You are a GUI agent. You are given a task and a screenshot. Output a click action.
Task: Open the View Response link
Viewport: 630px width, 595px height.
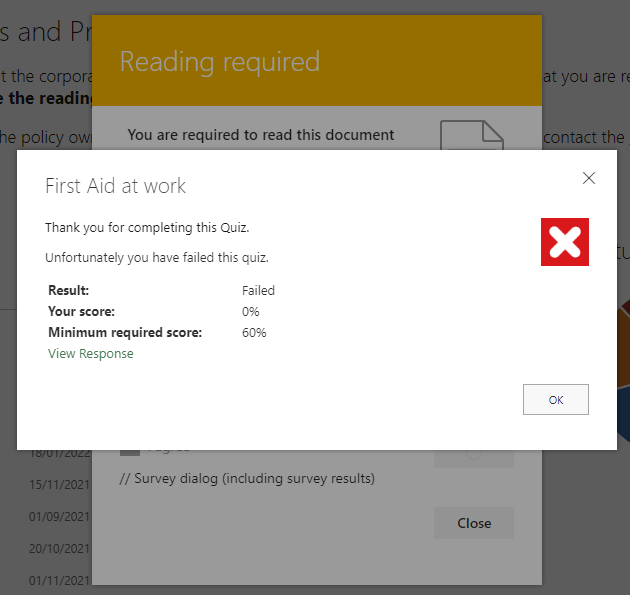[x=90, y=354]
